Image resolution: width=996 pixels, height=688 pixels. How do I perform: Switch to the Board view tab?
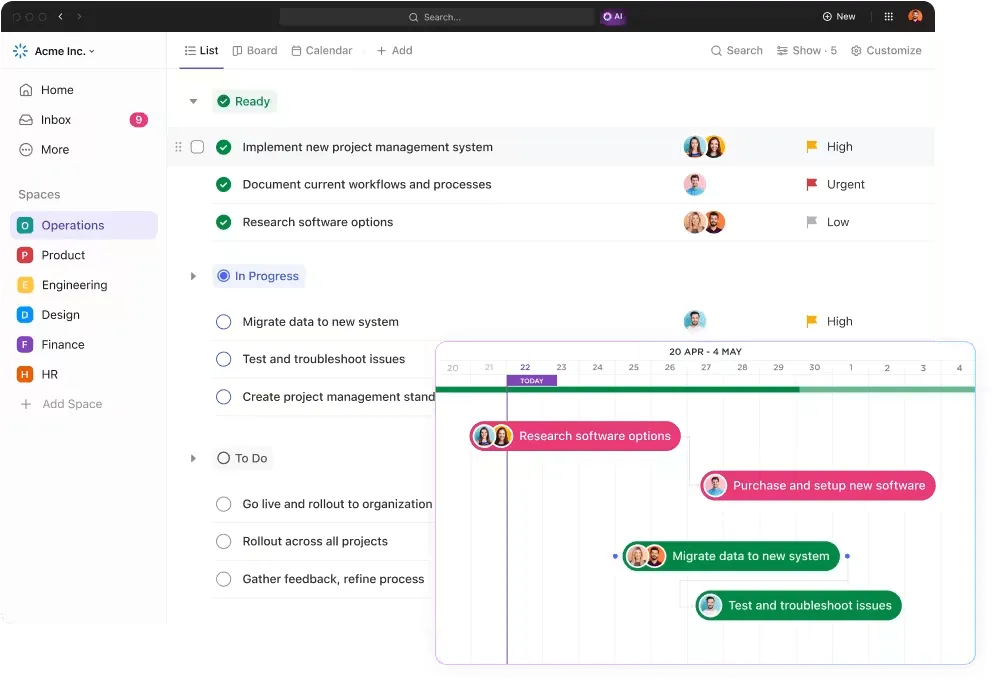click(x=255, y=51)
